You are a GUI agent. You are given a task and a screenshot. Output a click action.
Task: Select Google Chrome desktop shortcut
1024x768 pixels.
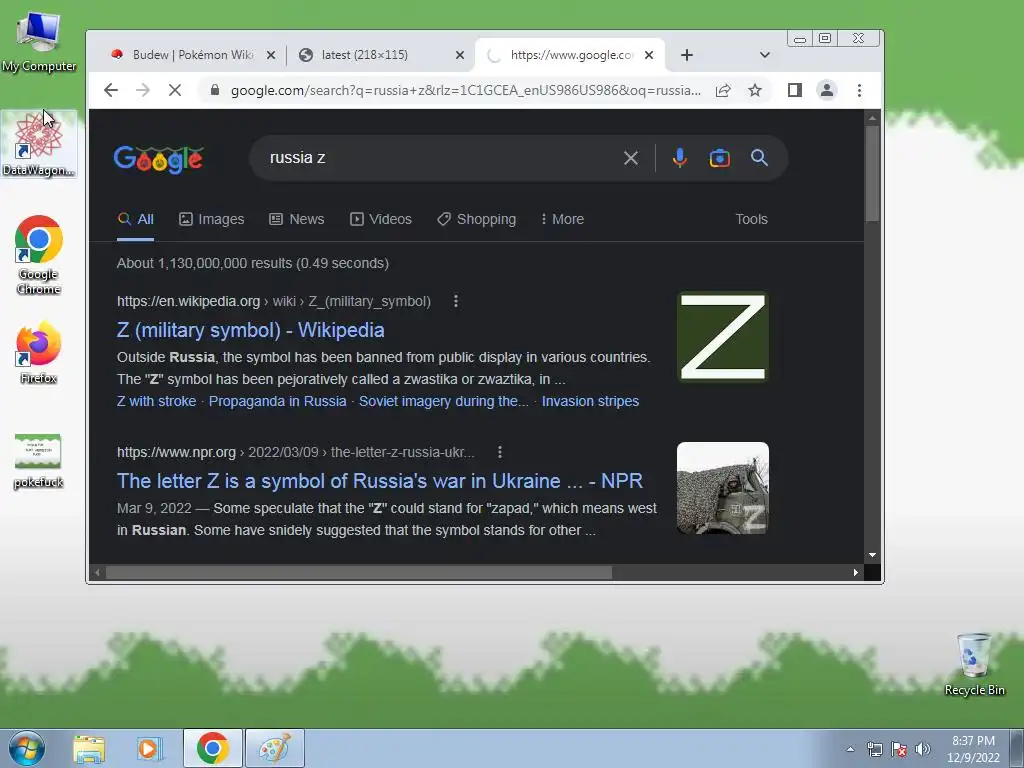pos(39,255)
